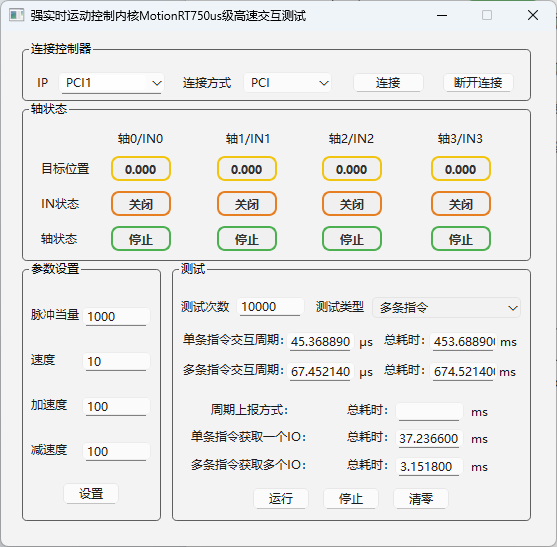Click the IN3 状态 indicator 关闭
557x547 pixels.
coord(461,204)
